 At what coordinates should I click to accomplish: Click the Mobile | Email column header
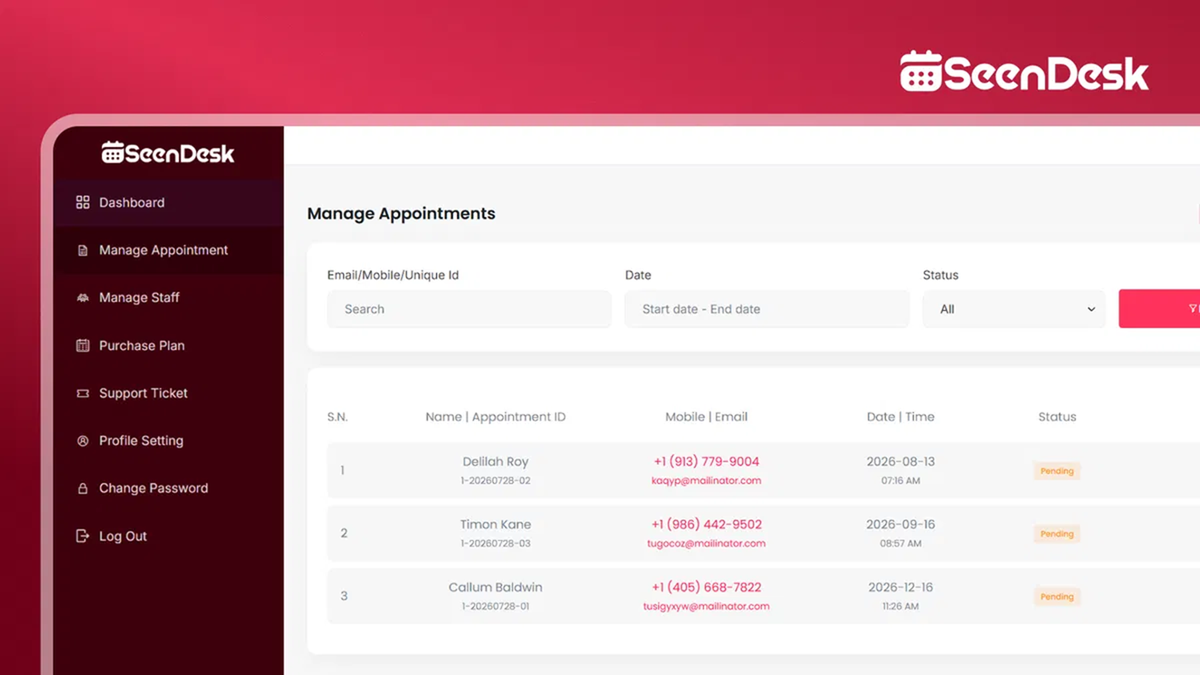706,417
